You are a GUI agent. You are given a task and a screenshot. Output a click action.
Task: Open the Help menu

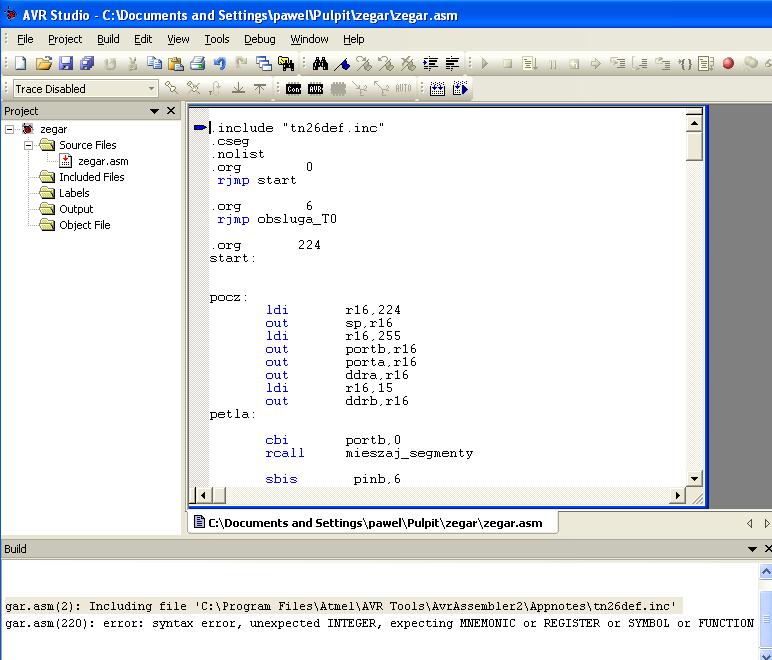354,39
